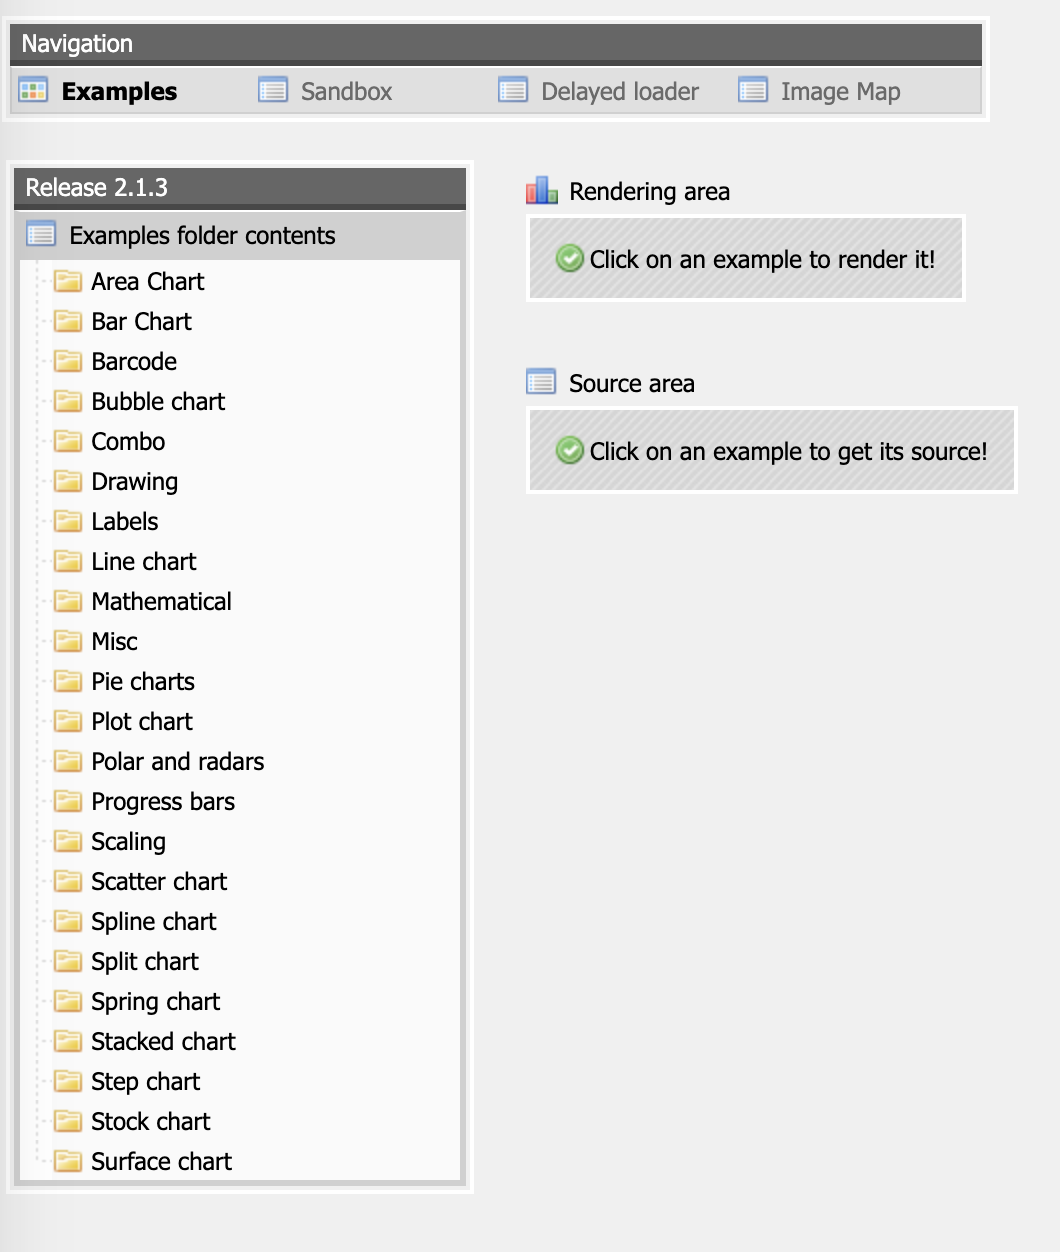Select the Examples navigation link

pos(119,91)
